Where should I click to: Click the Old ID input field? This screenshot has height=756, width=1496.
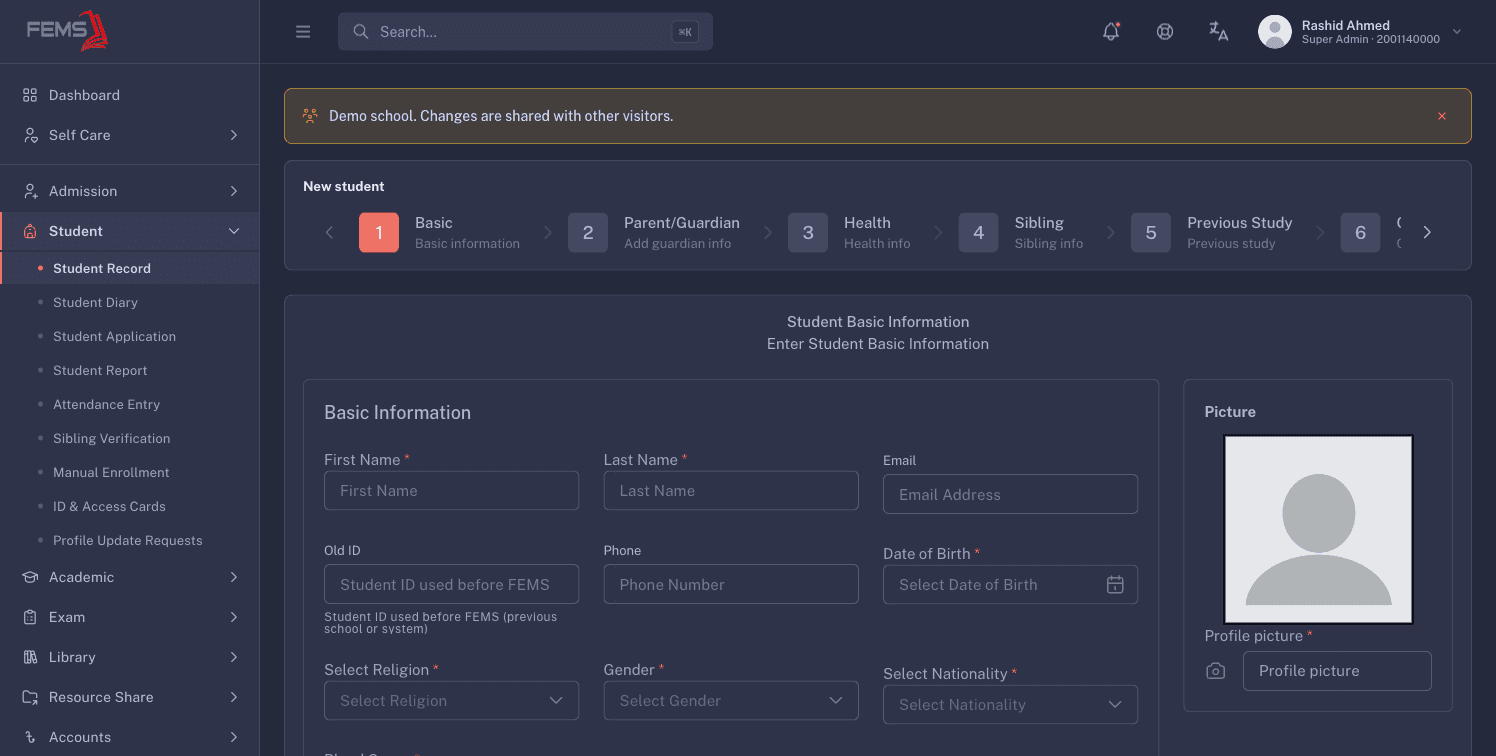tap(451, 585)
